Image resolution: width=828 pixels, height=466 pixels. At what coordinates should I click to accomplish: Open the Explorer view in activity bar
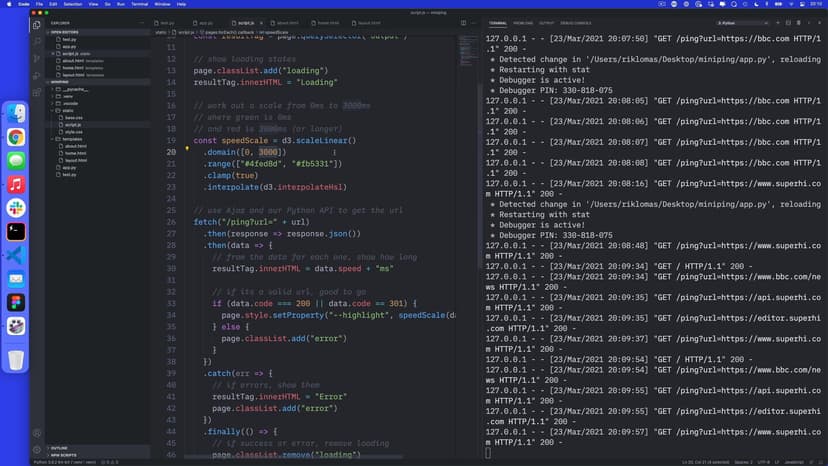[37, 25]
